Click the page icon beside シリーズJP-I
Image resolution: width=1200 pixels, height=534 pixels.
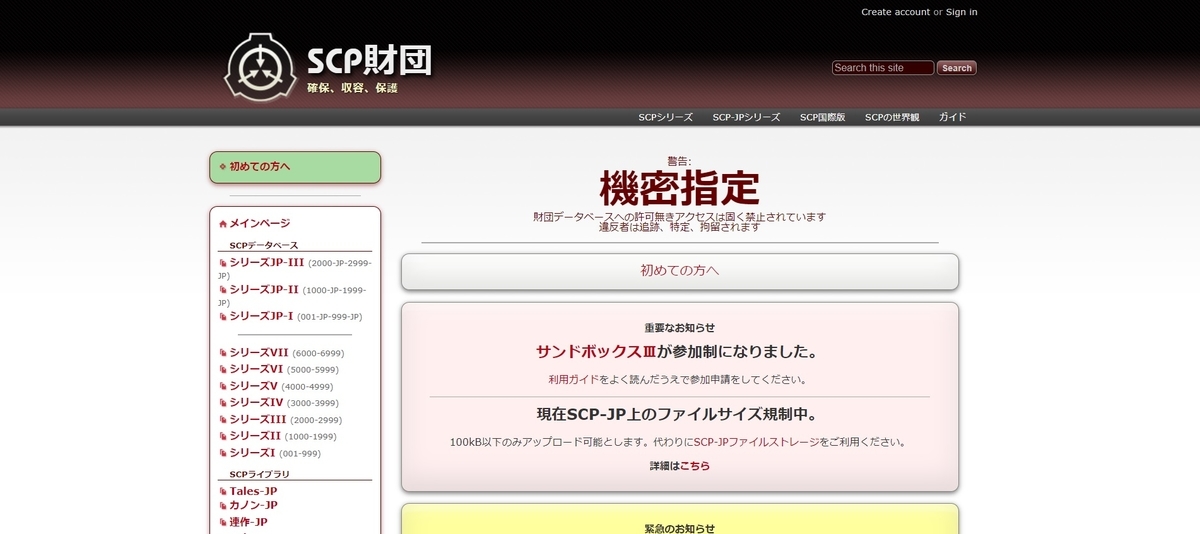click(222, 316)
